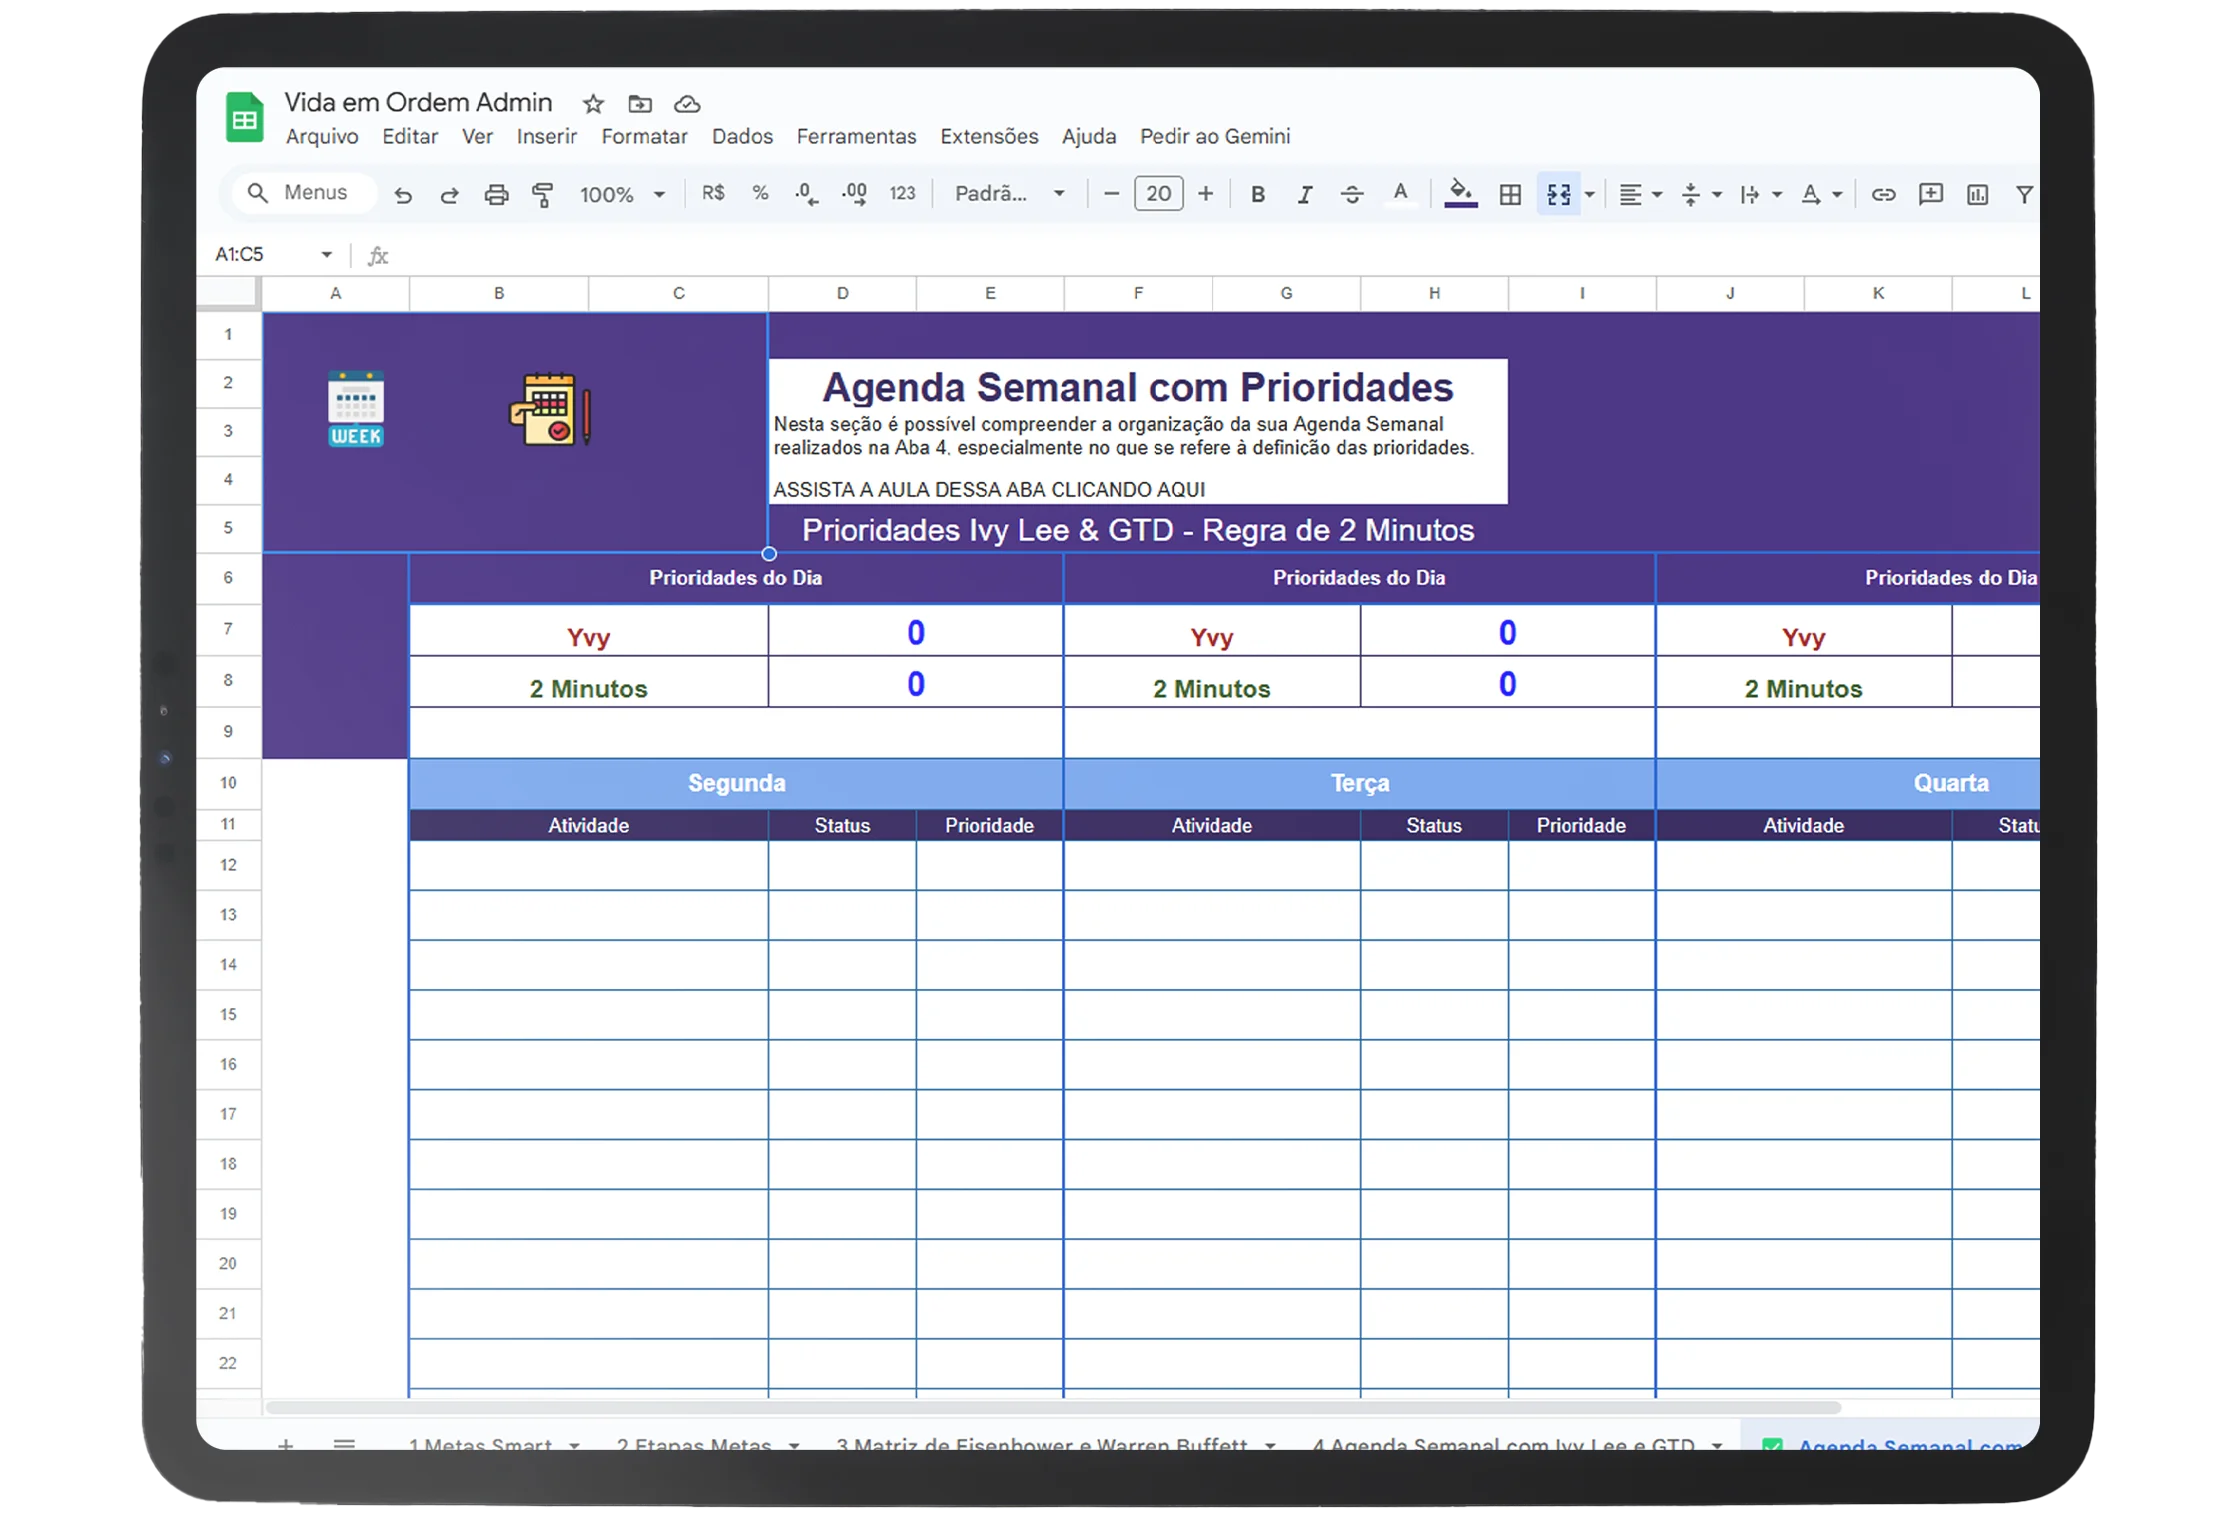The width and height of the screenshot is (2235, 1517).
Task: Toggle strikethrough formatting
Action: point(1352,195)
